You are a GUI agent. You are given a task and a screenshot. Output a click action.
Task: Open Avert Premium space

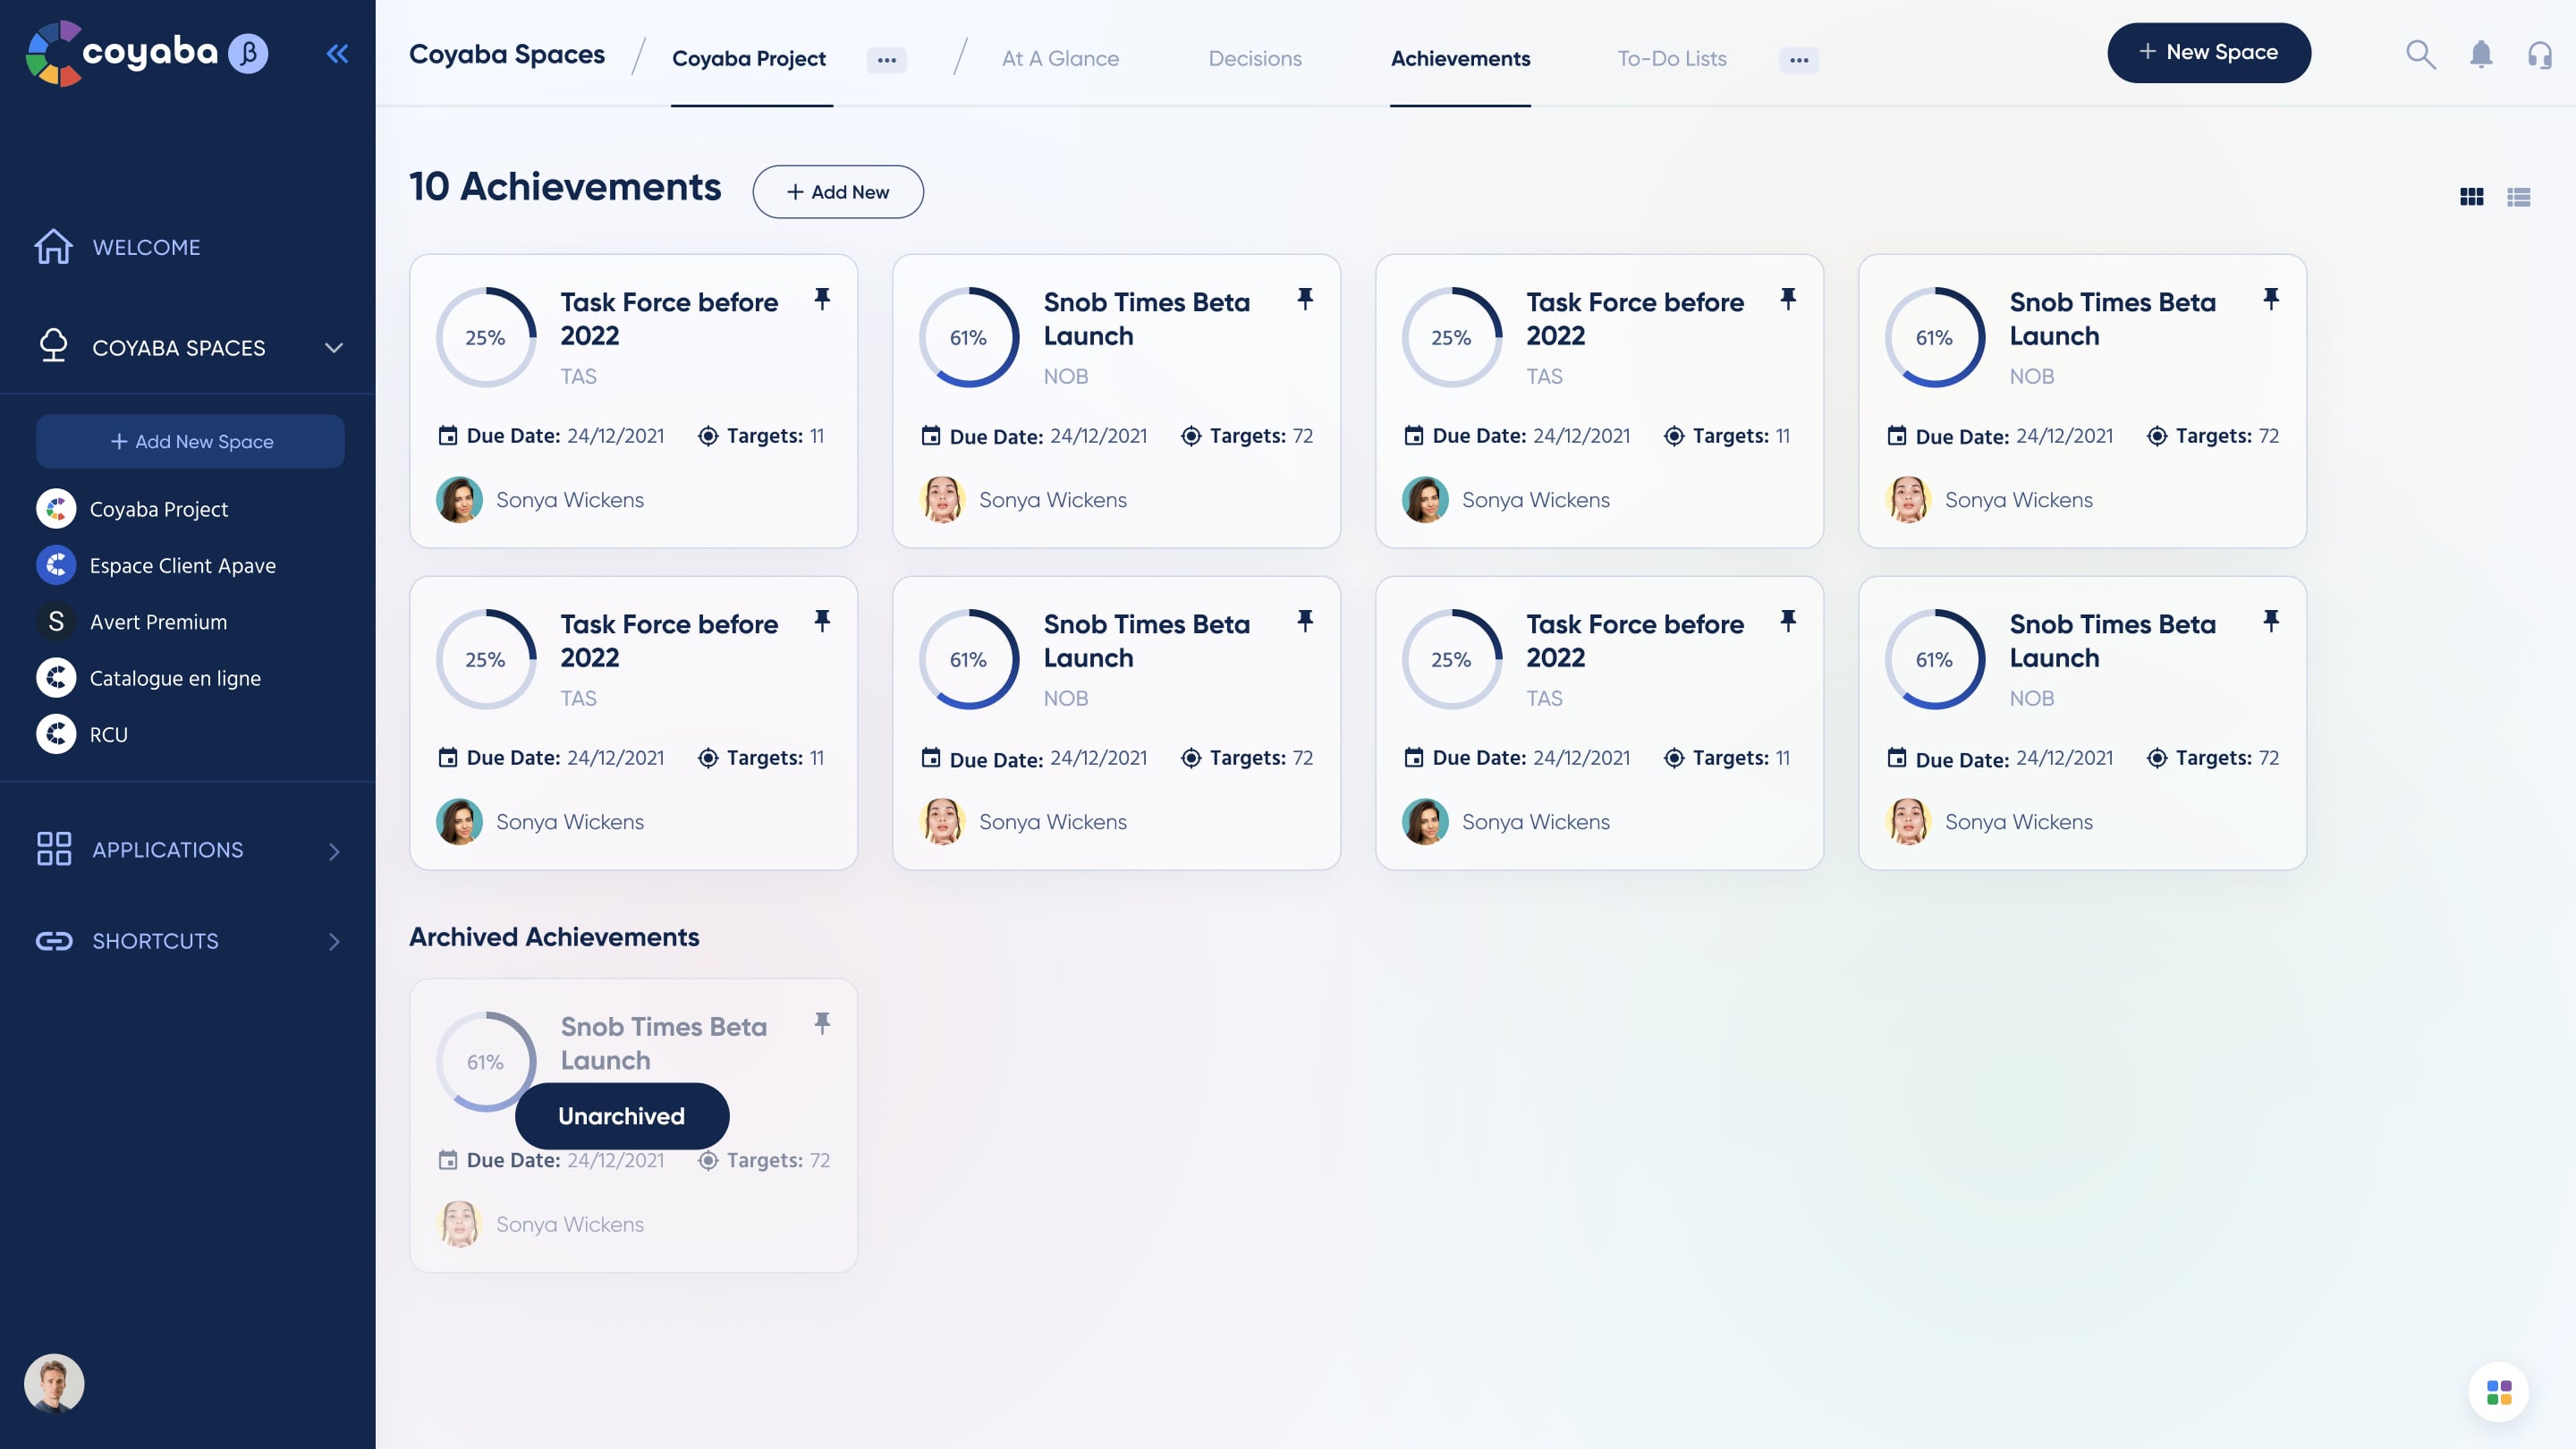(x=158, y=621)
